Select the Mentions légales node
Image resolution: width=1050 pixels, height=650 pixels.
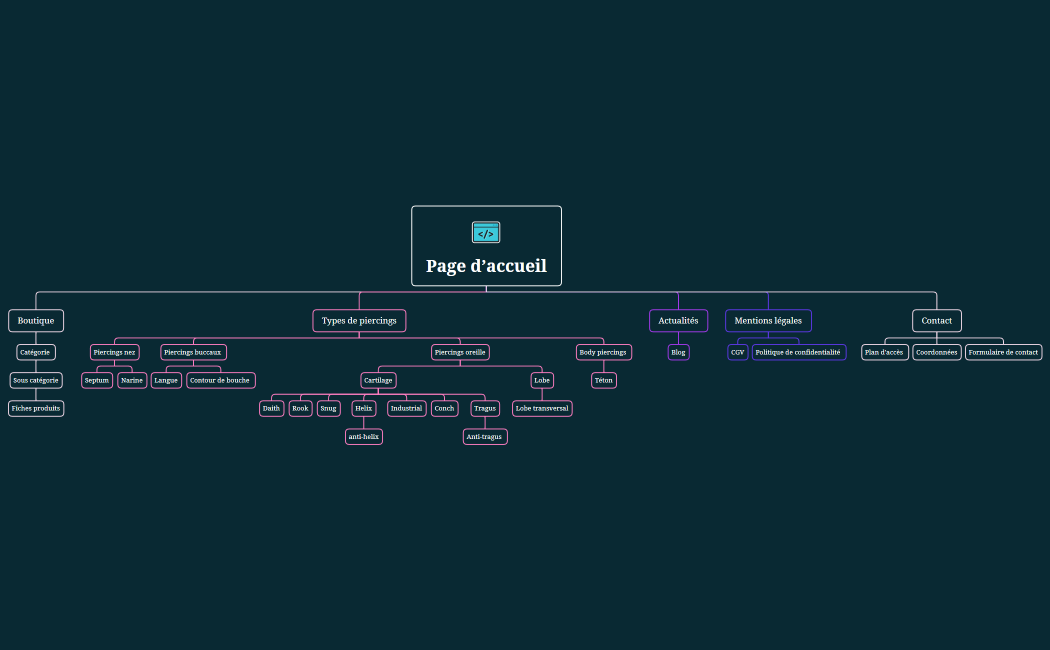(768, 321)
